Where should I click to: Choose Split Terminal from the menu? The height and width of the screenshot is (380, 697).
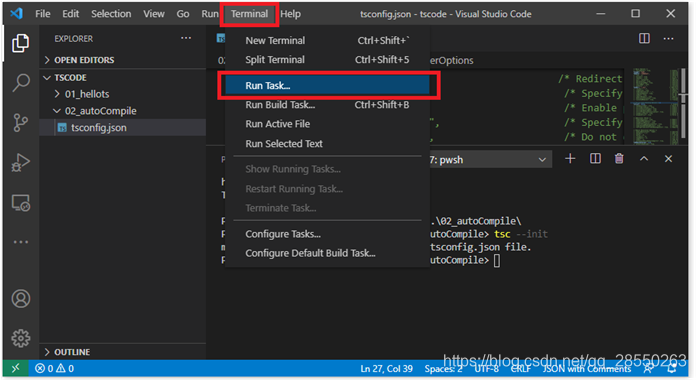[327, 60]
